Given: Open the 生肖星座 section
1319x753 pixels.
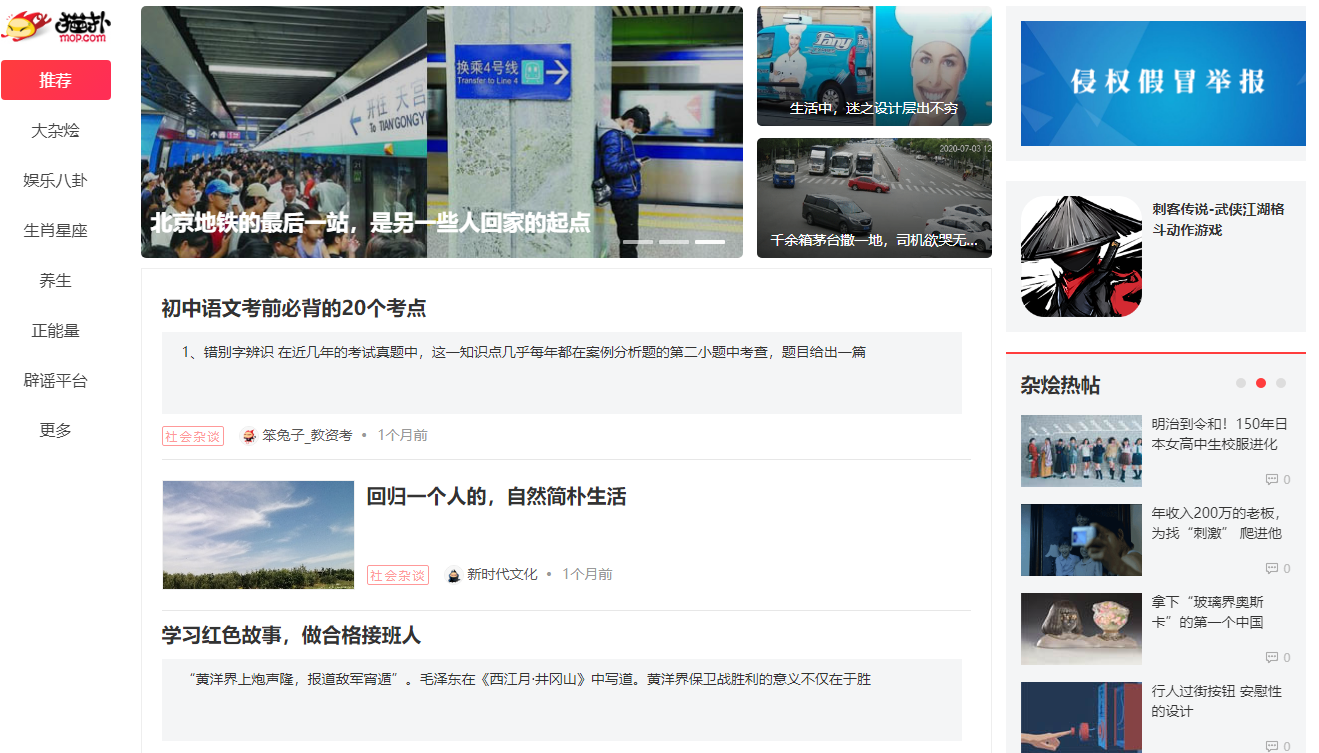Looking at the screenshot, I should pyautogui.click(x=55, y=230).
